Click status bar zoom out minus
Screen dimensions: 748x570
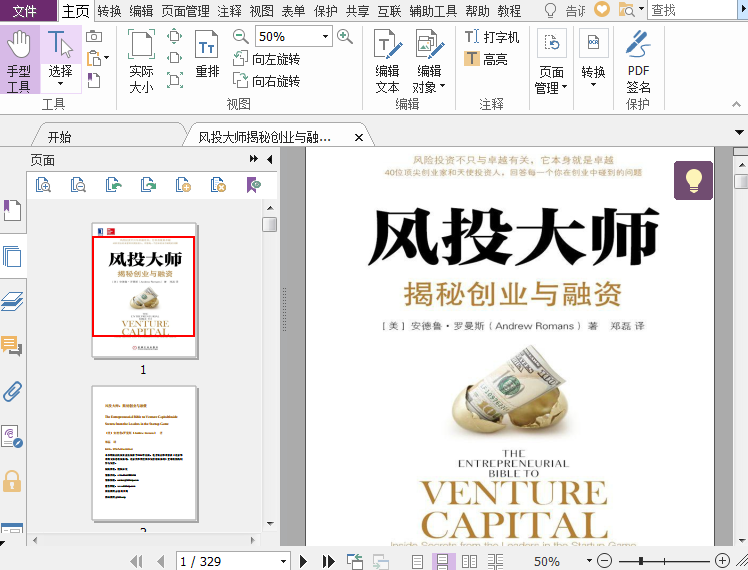point(604,561)
